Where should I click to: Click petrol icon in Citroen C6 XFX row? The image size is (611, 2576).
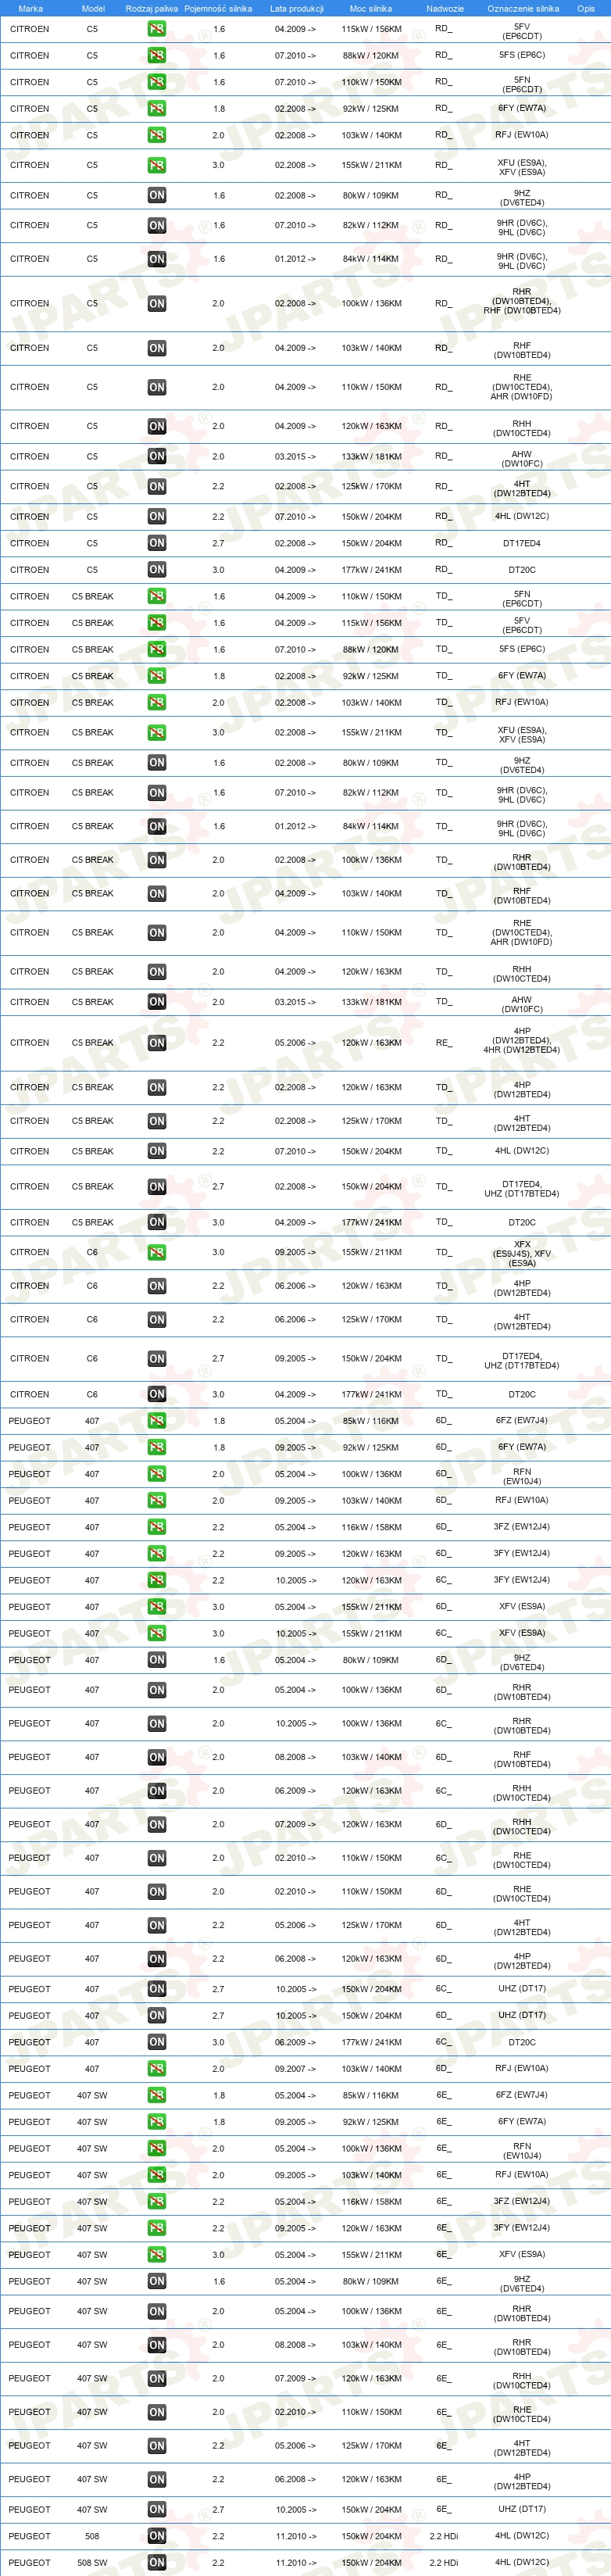tap(157, 1253)
